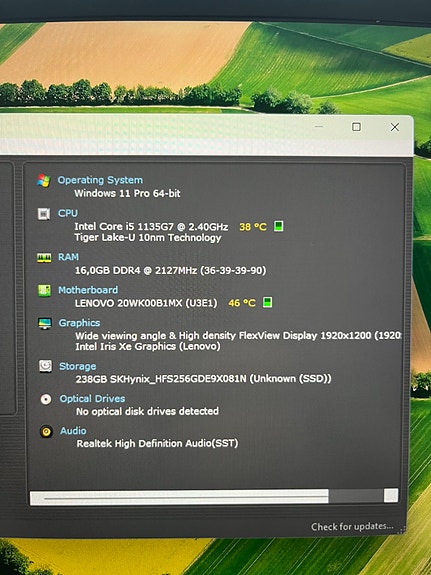Open the Graphics section heading

point(80,323)
